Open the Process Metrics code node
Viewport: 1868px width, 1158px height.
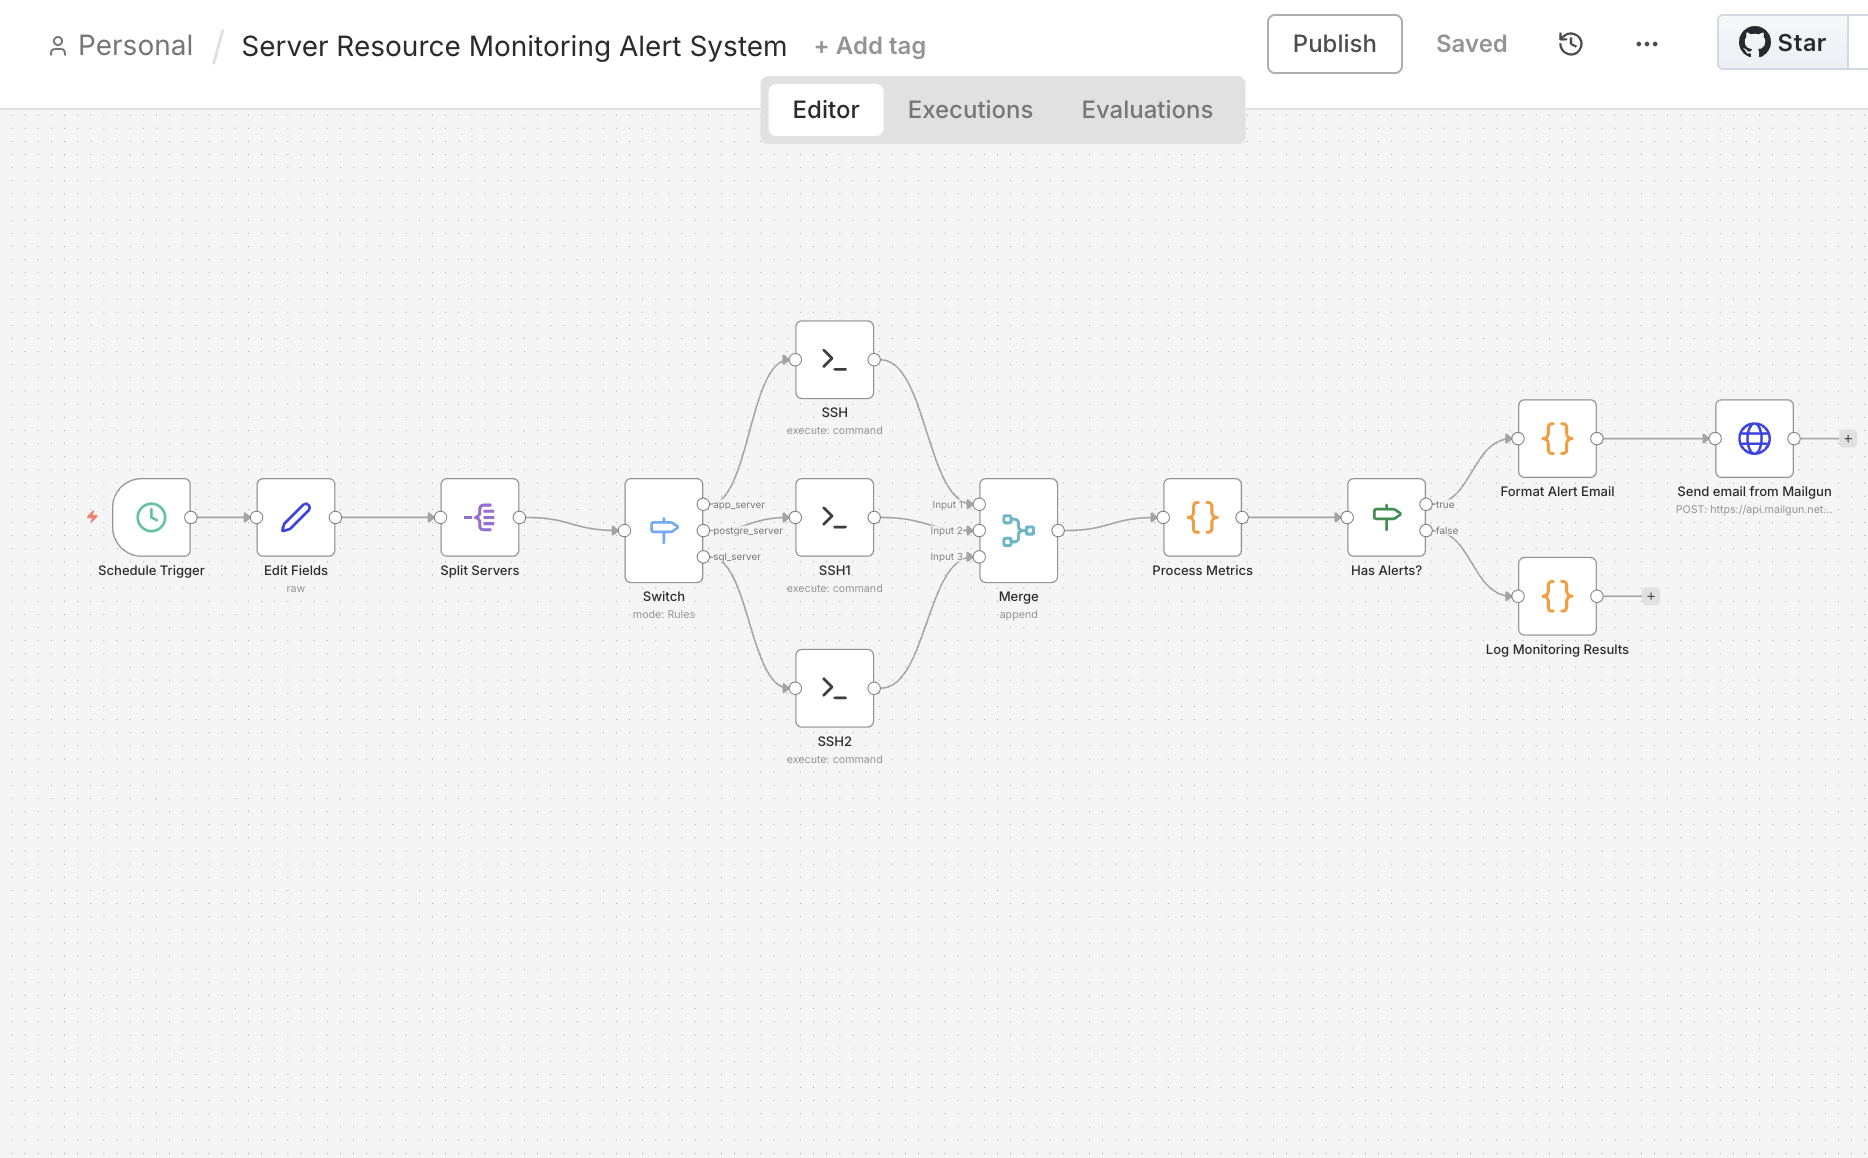click(1202, 517)
